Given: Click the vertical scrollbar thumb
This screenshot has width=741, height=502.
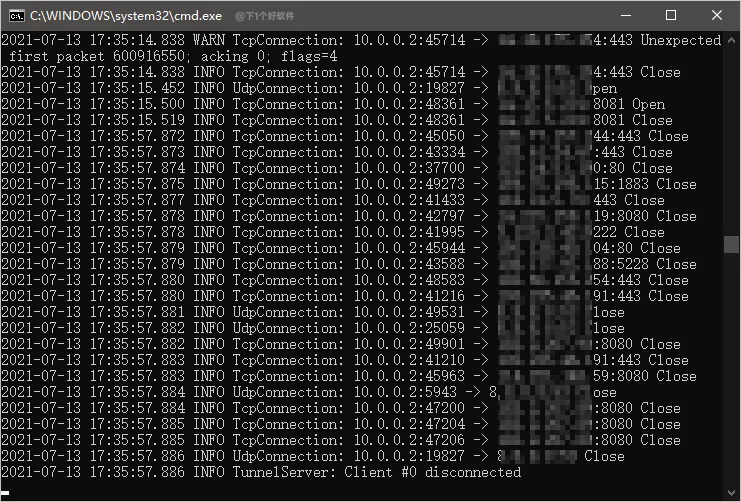Looking at the screenshot, I should pyautogui.click(x=732, y=244).
